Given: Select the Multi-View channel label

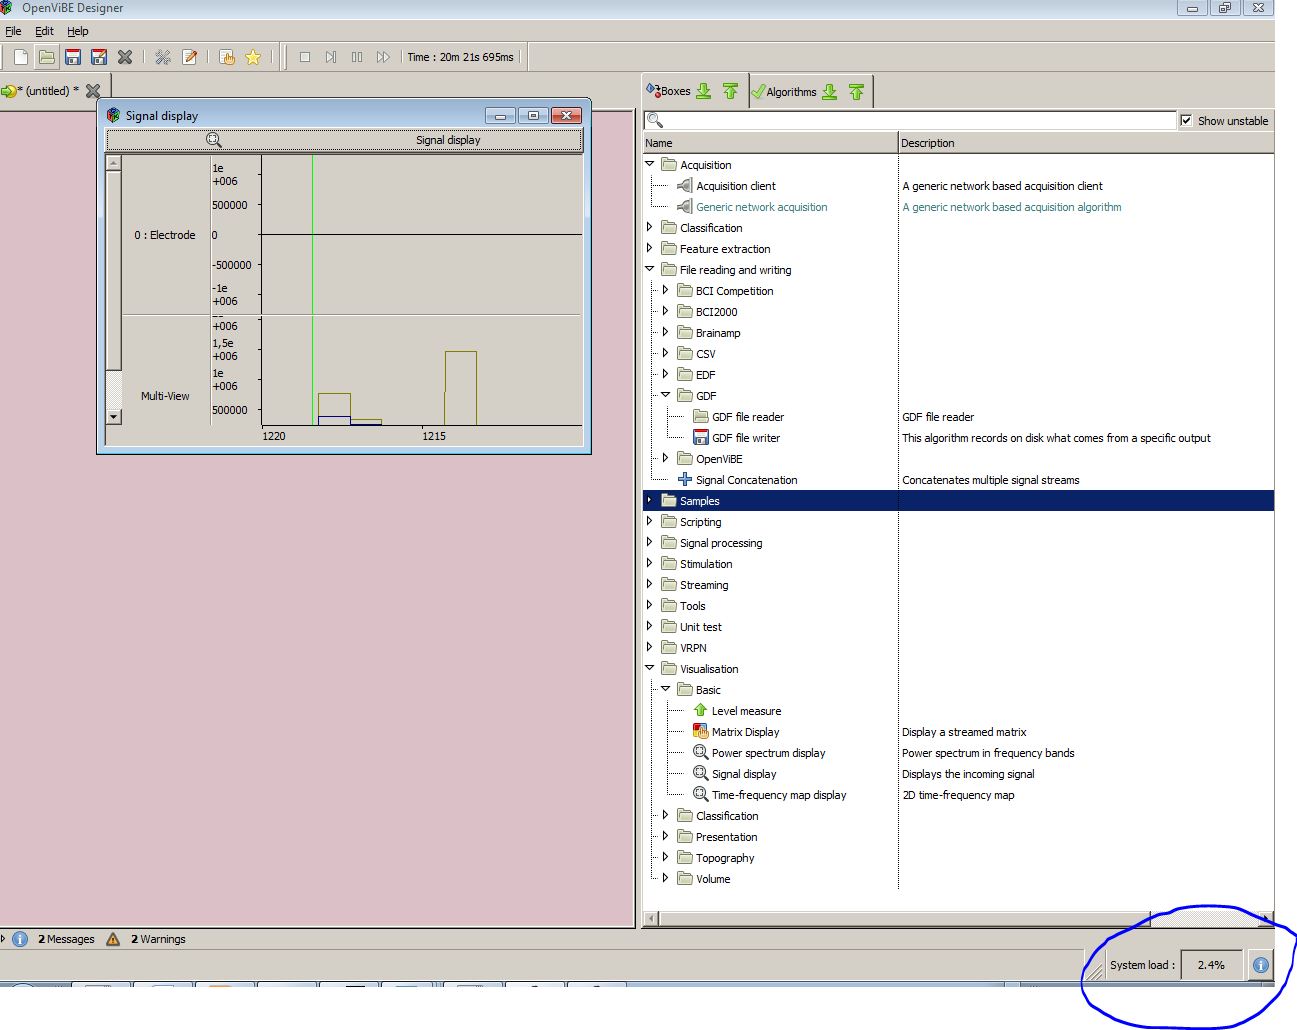Looking at the screenshot, I should coord(165,396).
